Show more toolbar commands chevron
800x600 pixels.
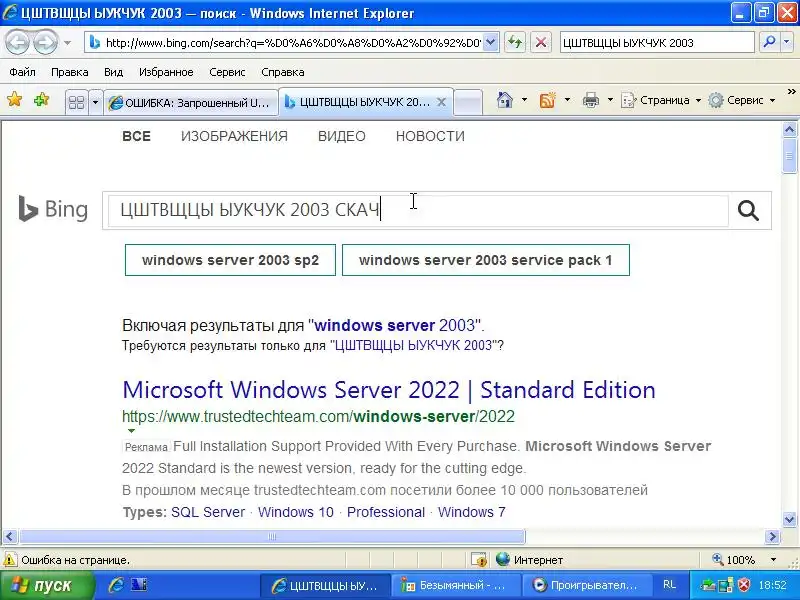point(791,92)
